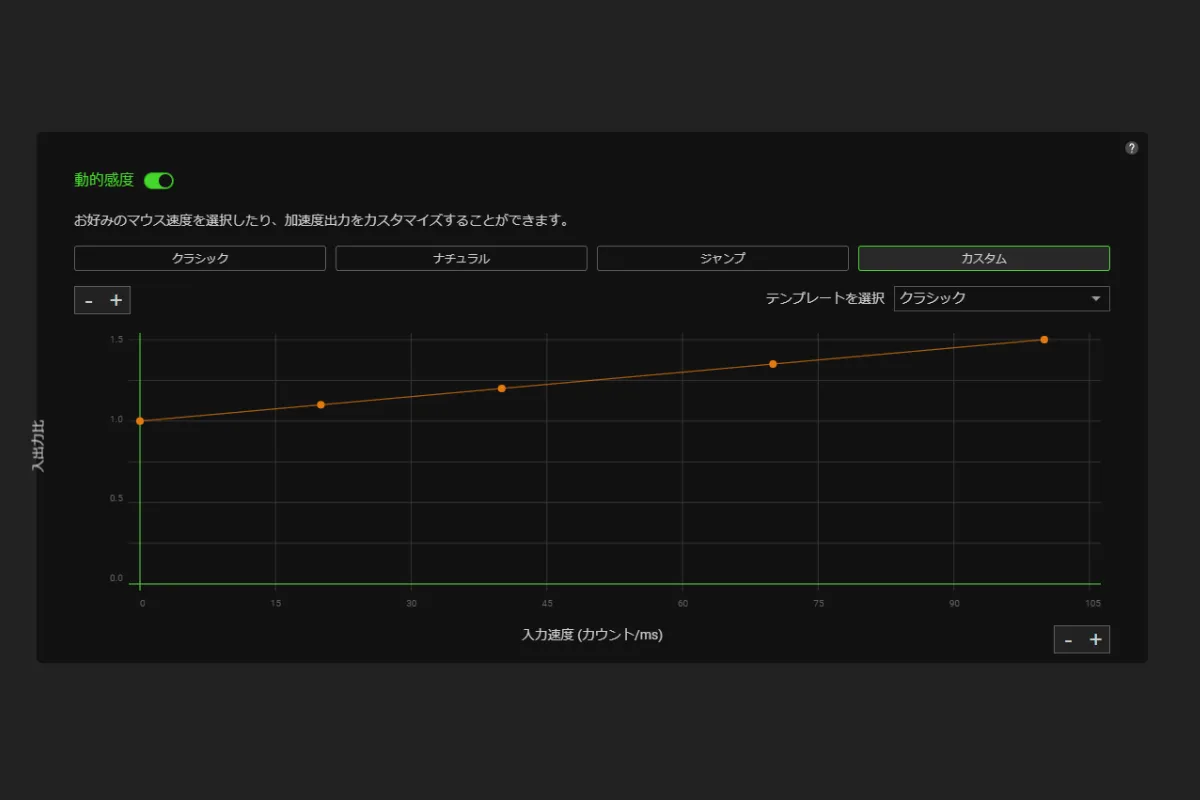Select the ナチュラル preset button
The height and width of the screenshot is (800, 1200).
click(461, 258)
